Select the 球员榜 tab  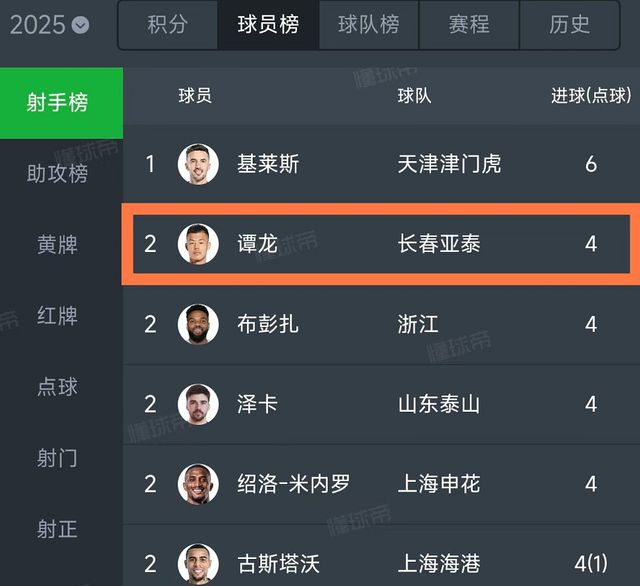click(x=268, y=25)
